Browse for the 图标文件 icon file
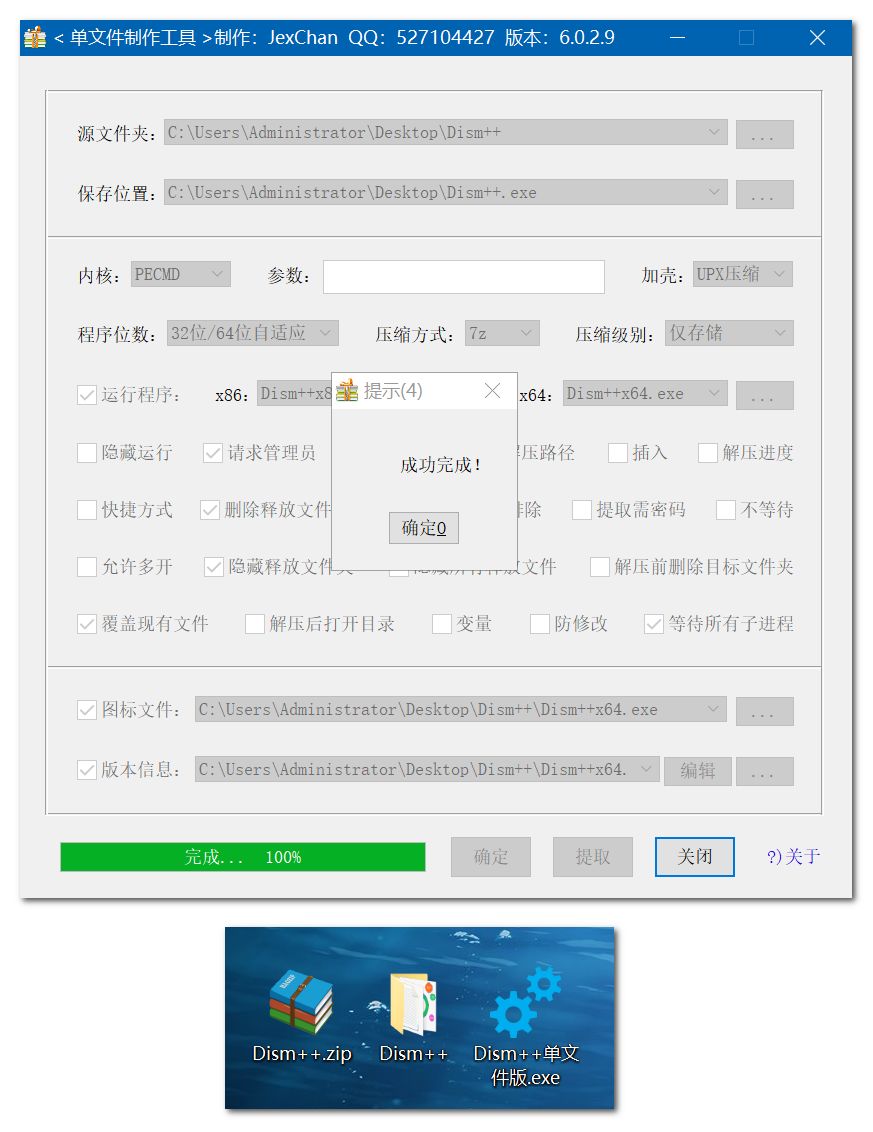Image resolution: width=873 pixels, height=1132 pixels. [764, 711]
